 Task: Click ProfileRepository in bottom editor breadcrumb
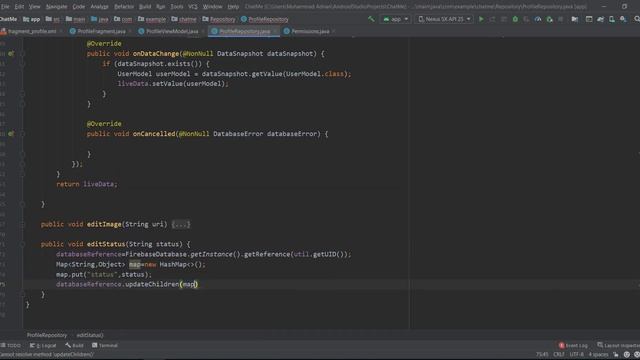(47, 335)
